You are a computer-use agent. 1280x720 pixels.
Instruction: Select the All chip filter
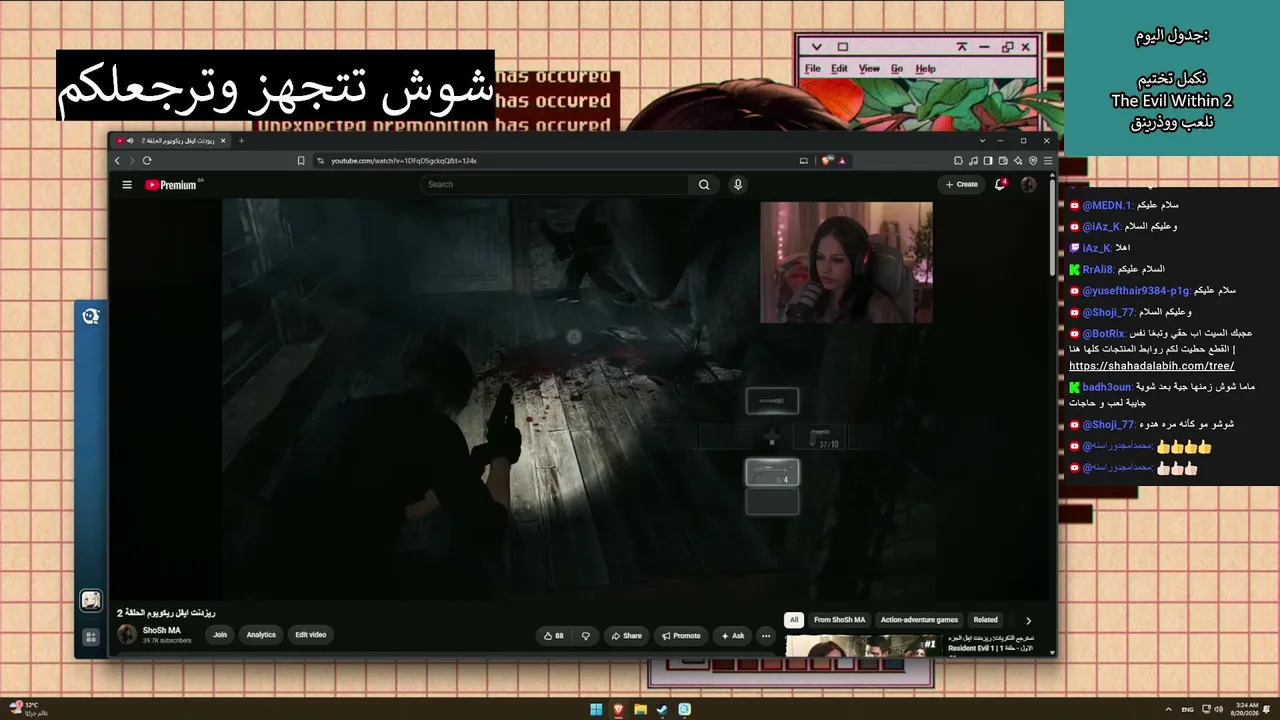pyautogui.click(x=794, y=620)
